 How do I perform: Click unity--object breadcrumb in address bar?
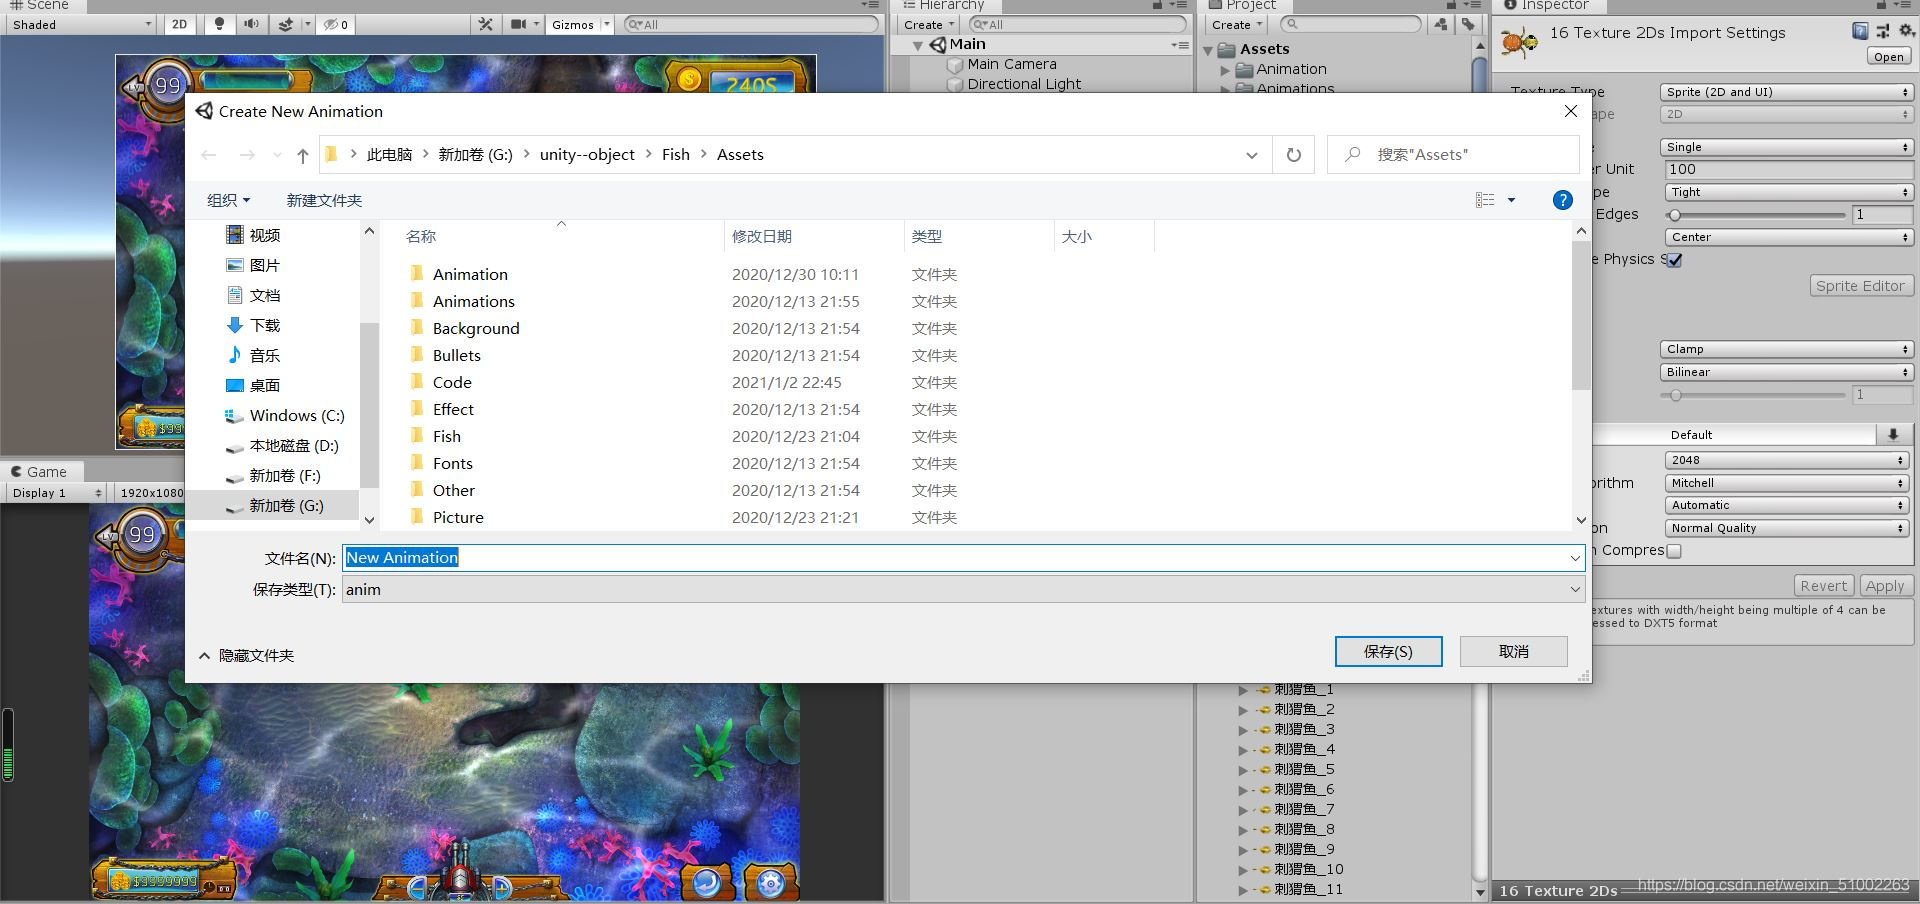pos(587,155)
